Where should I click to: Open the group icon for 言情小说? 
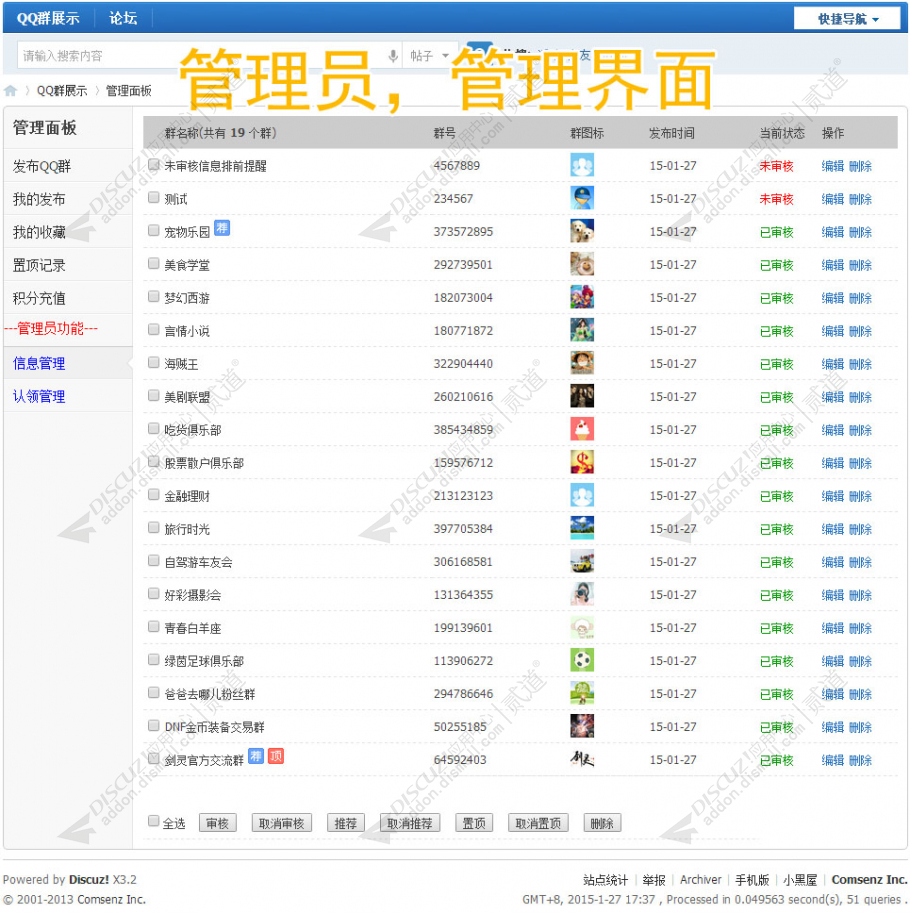tap(582, 330)
